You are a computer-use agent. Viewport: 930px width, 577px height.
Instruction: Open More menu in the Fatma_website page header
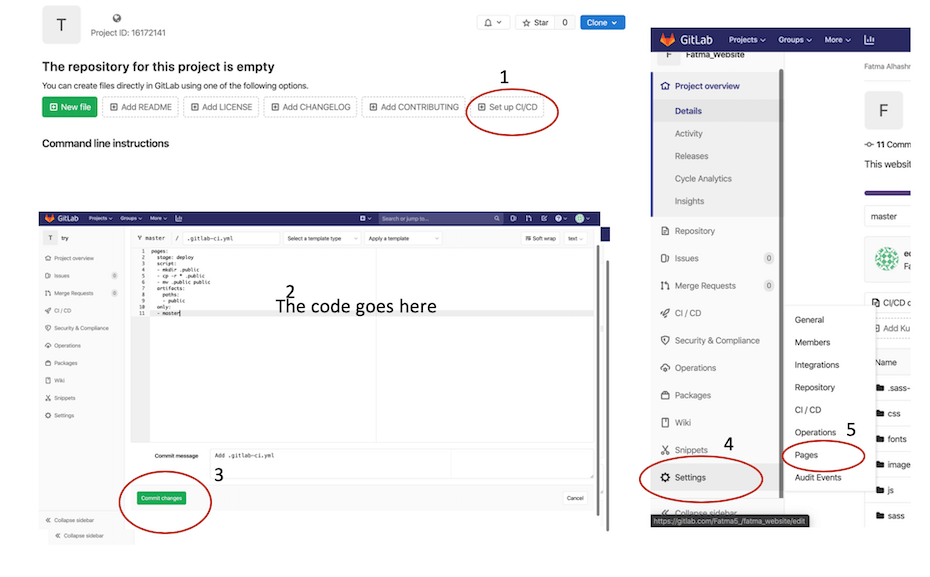(837, 40)
